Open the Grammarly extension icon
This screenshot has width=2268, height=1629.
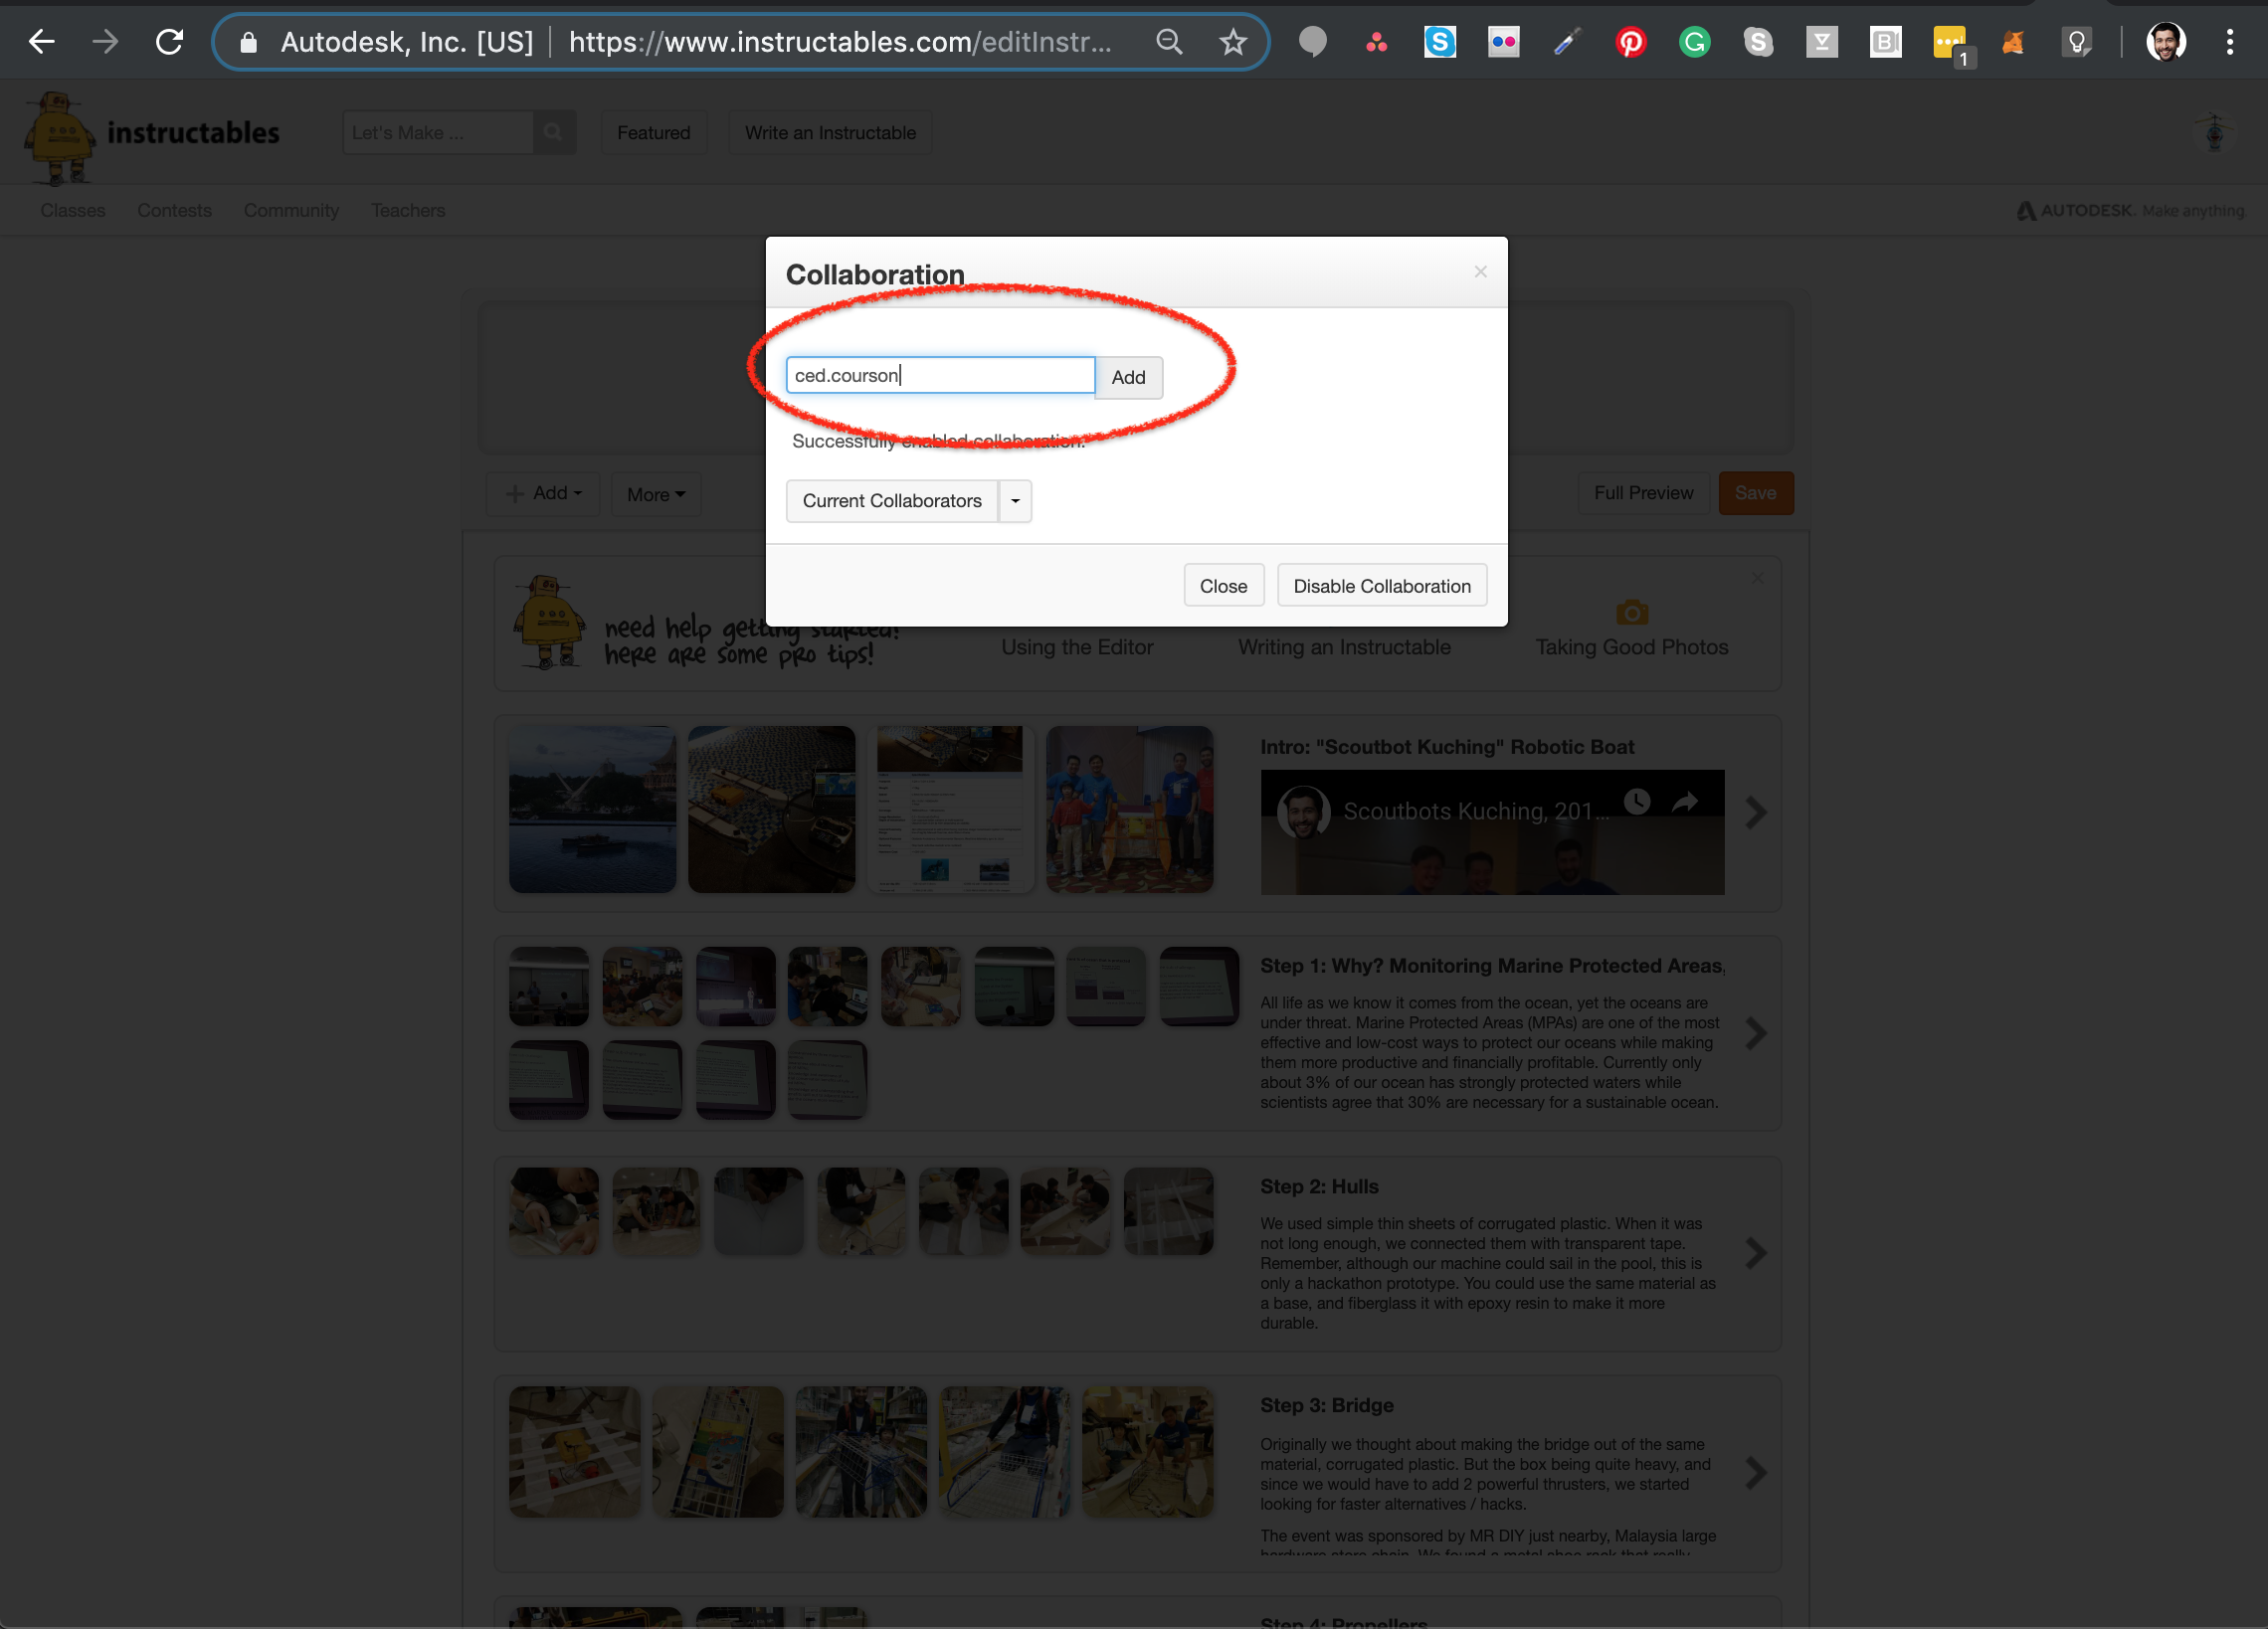click(1695, 42)
